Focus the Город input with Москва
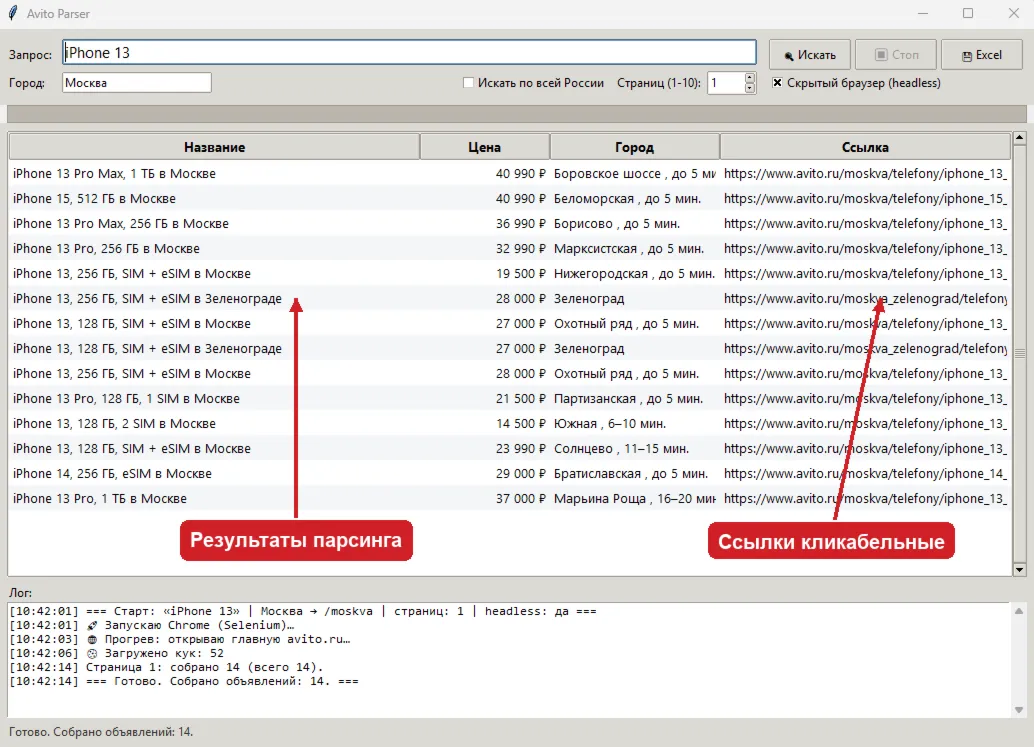Viewport: 1034px width, 747px height. point(137,82)
